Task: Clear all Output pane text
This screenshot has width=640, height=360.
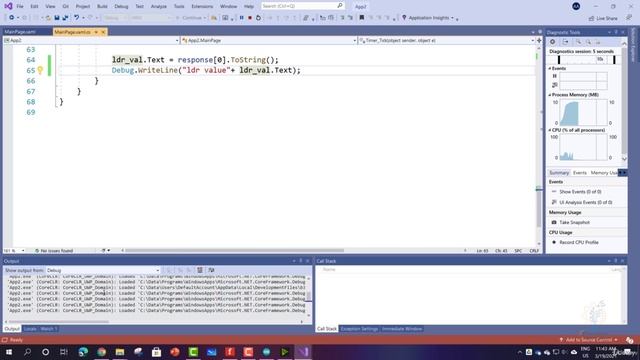Action: pos(200,270)
